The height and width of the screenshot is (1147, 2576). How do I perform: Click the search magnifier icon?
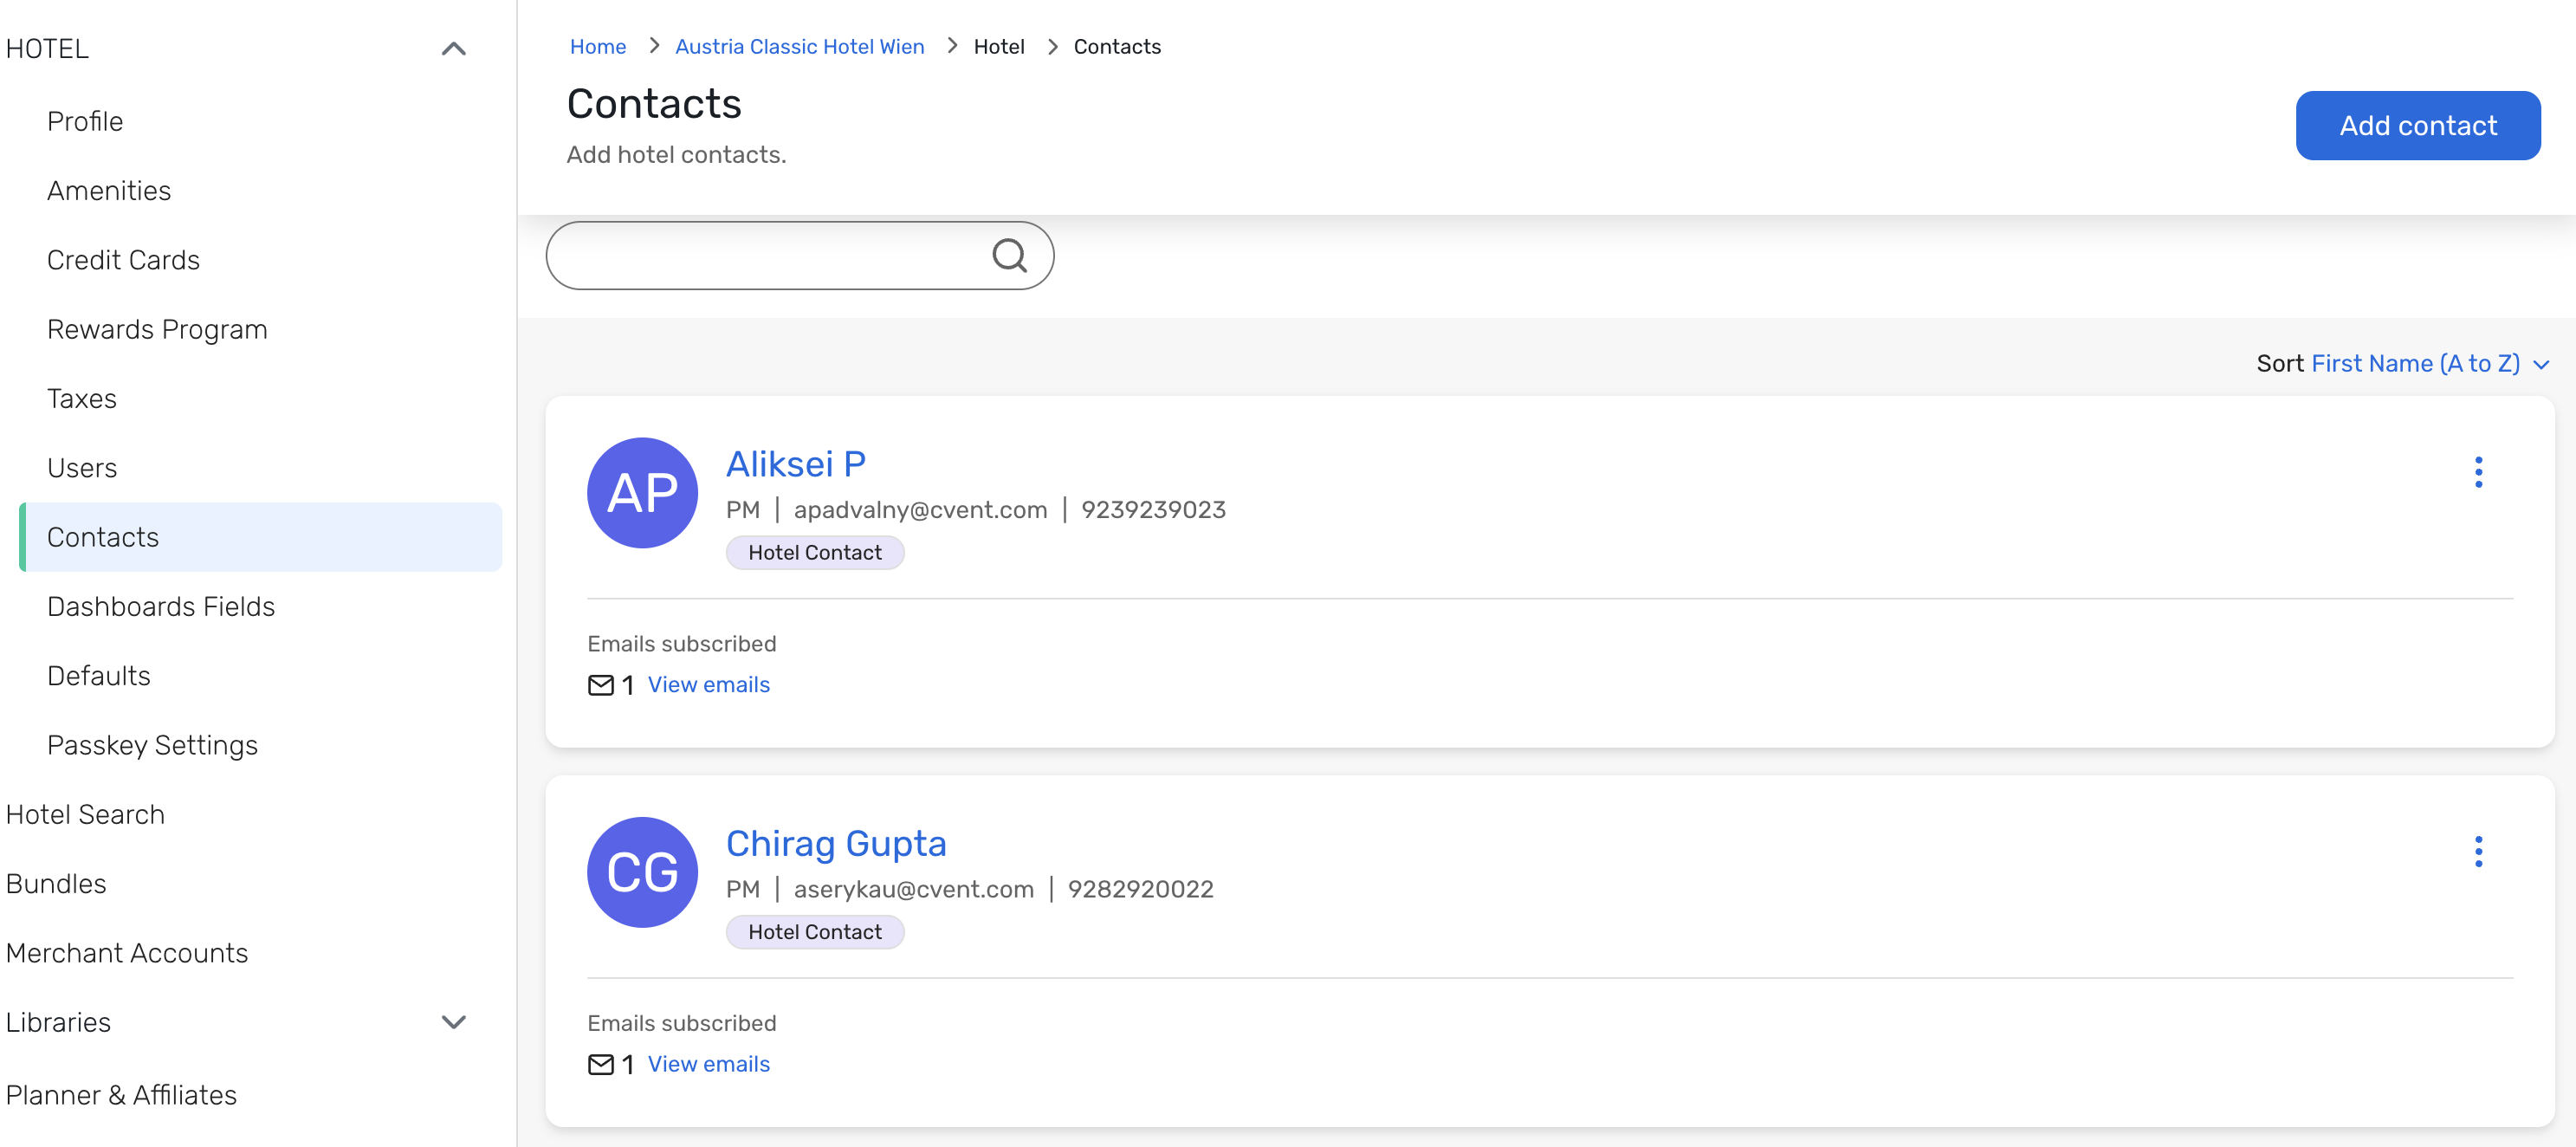1009,256
